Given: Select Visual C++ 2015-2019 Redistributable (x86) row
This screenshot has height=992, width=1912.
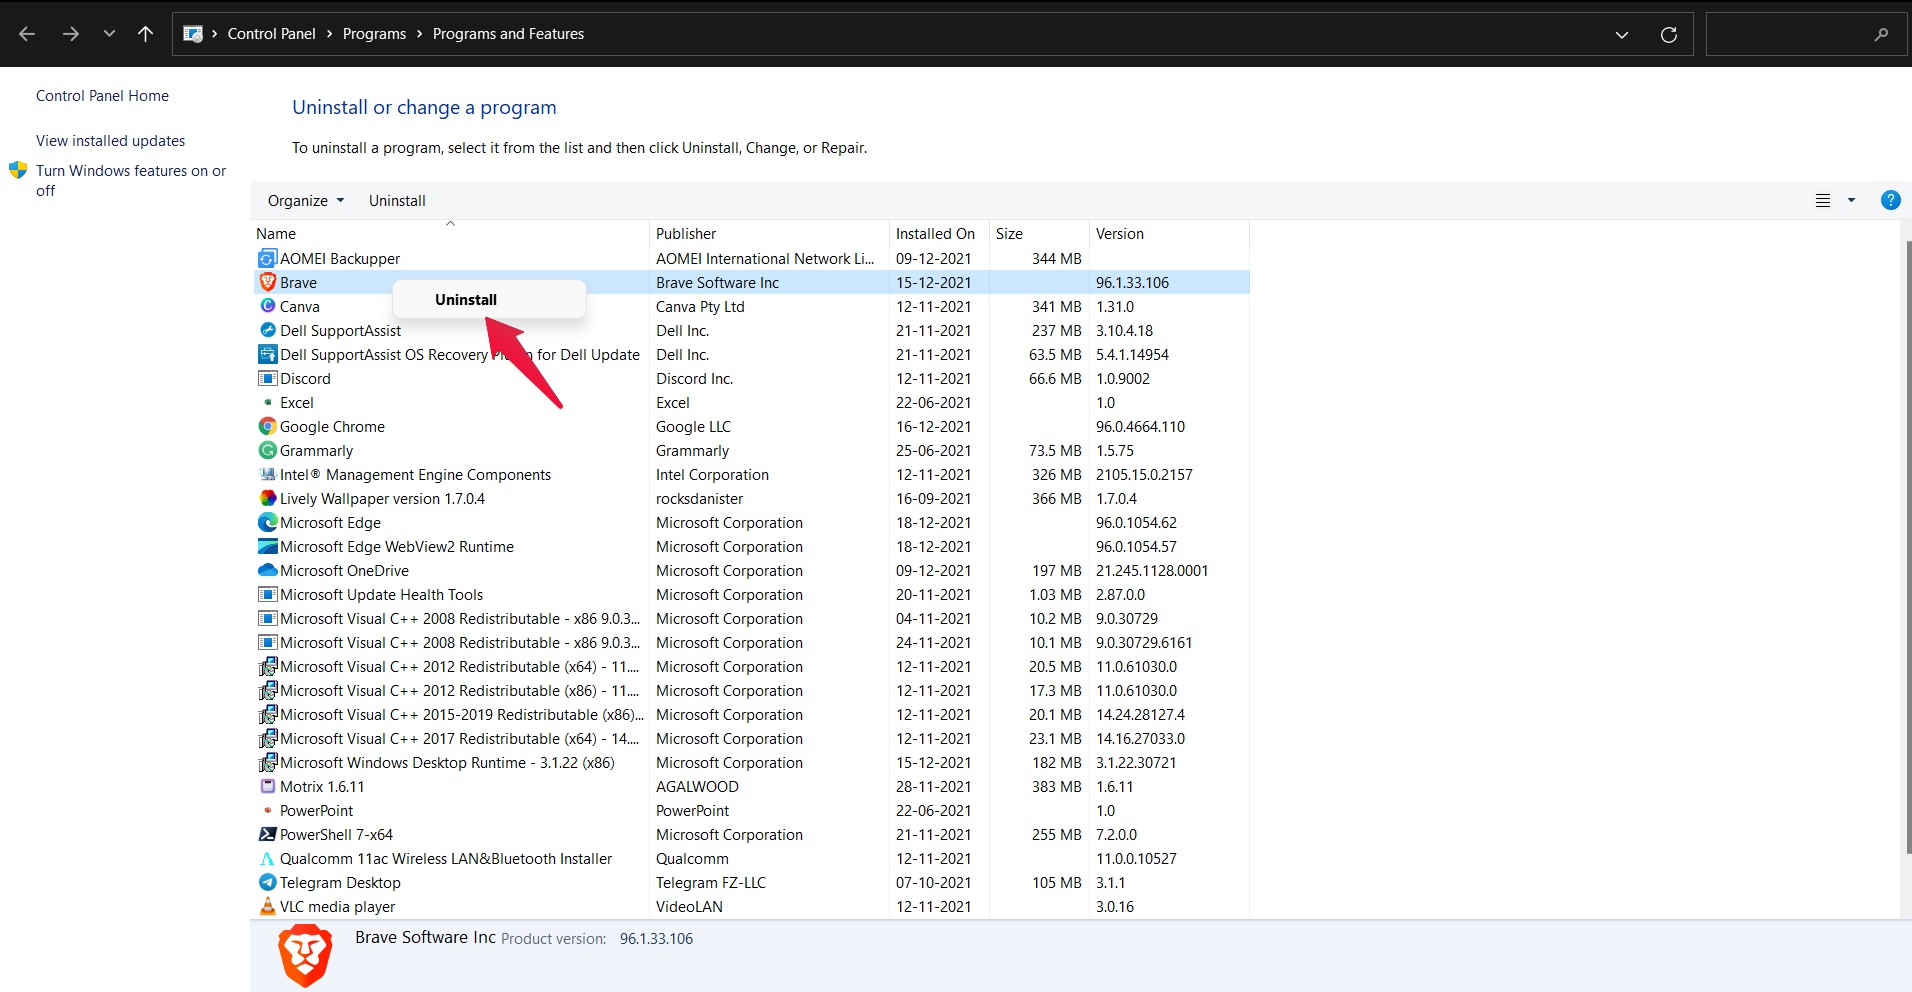Looking at the screenshot, I should (752, 715).
